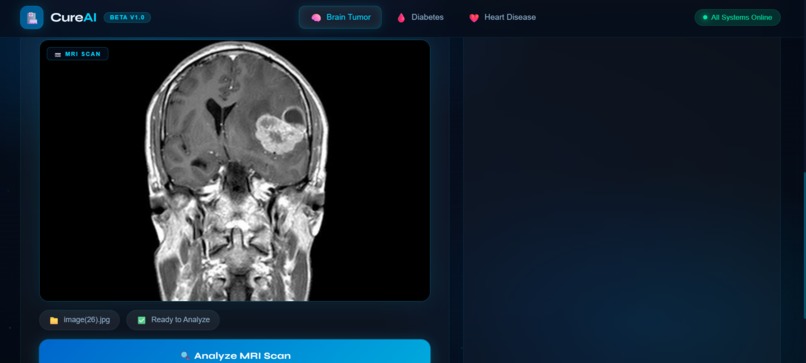The image size is (806, 363).
Task: Click the BETA V1.0 badge
Action: tap(127, 17)
